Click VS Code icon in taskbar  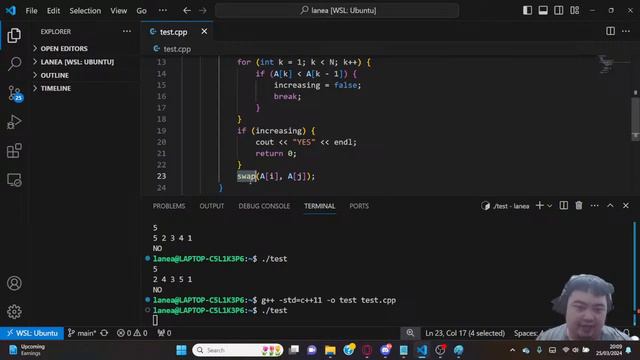422,350
